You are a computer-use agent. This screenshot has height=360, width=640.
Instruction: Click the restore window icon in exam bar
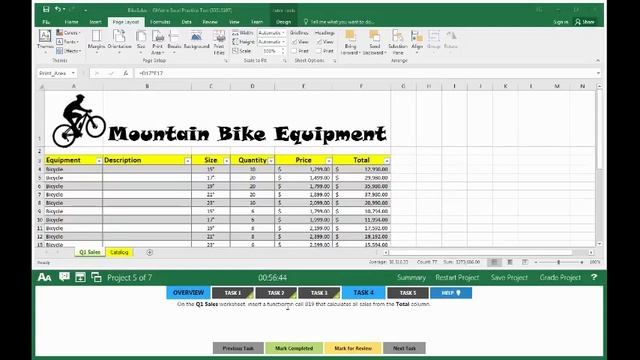[x=96, y=278]
